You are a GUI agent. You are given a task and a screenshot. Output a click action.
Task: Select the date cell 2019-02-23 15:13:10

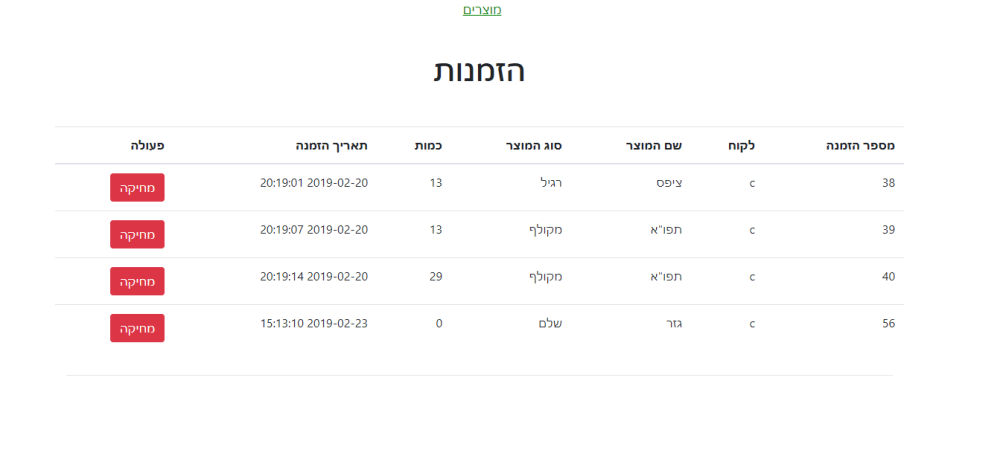pos(314,324)
